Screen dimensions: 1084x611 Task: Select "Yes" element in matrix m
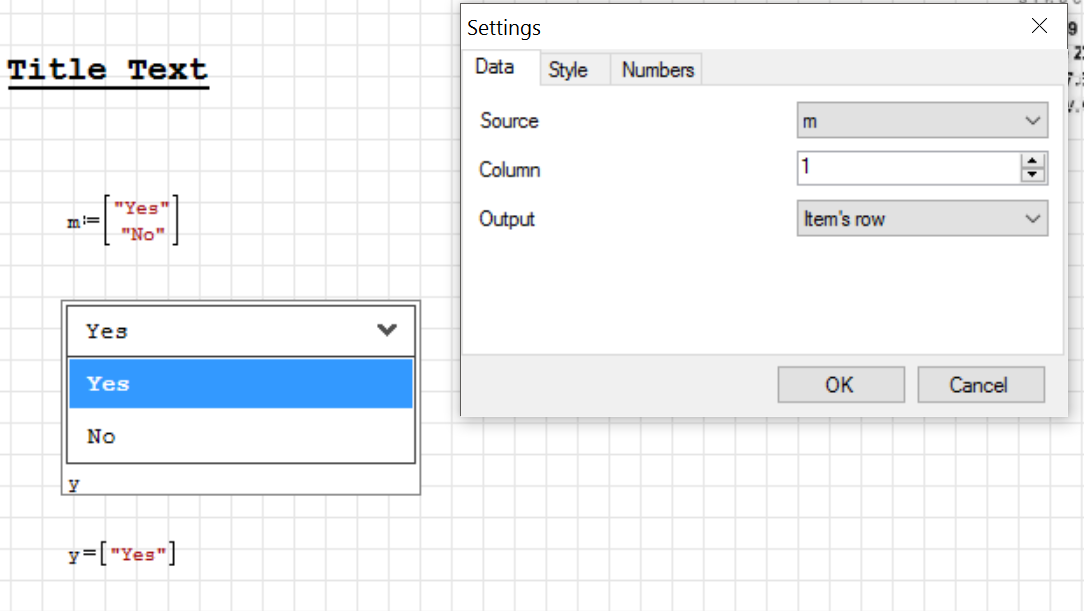[141, 209]
